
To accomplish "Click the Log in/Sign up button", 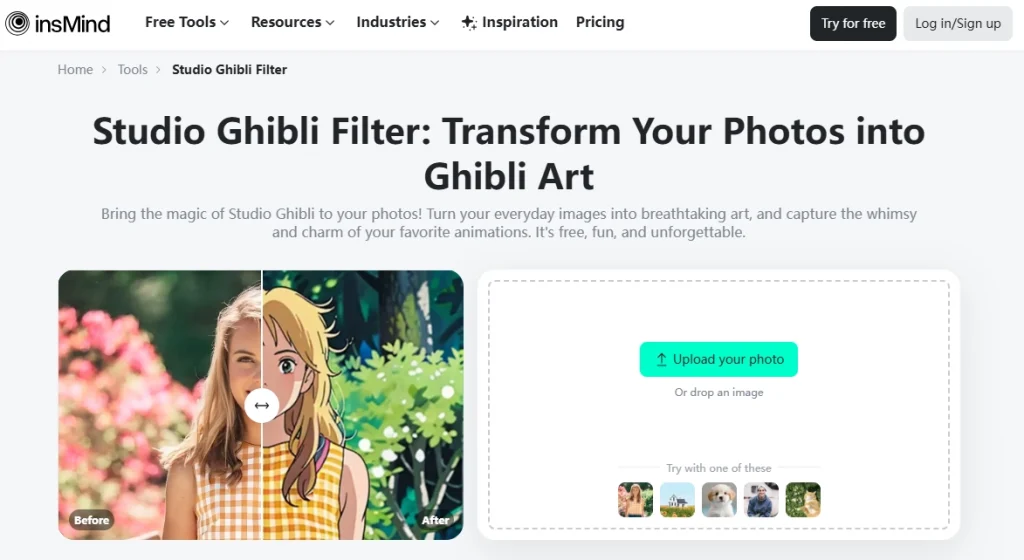I will pos(957,23).
